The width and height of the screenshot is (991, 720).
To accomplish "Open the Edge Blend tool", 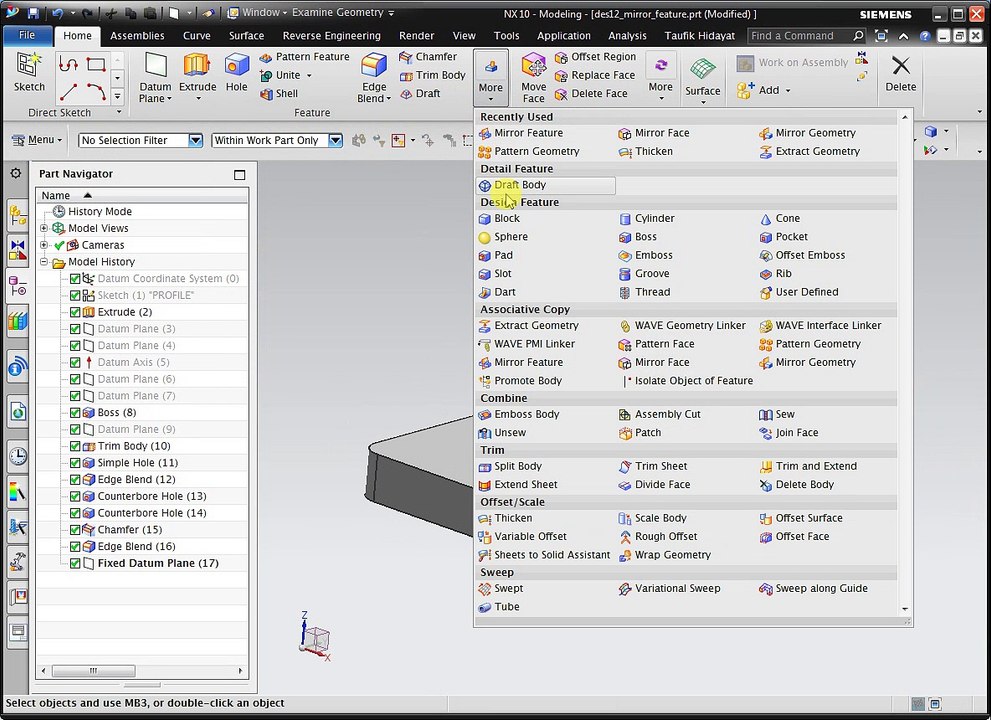I will coord(374,78).
